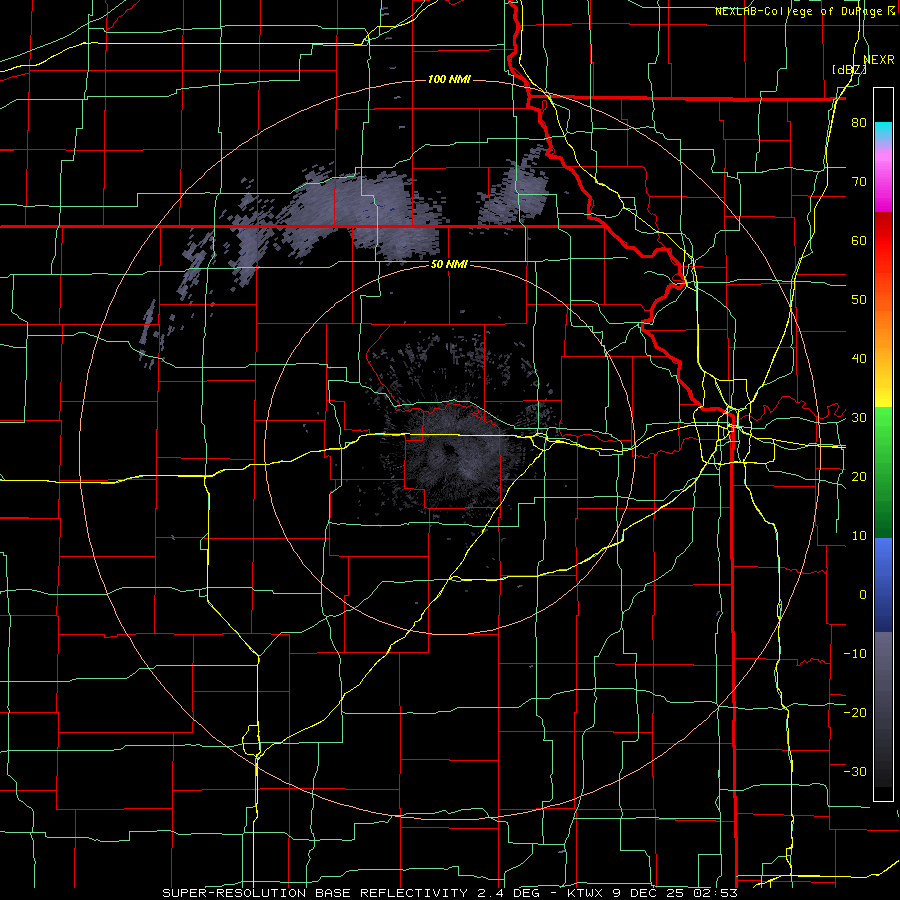Click the 40 dBZ scale value
Screen dimensions: 900x900
pos(859,359)
